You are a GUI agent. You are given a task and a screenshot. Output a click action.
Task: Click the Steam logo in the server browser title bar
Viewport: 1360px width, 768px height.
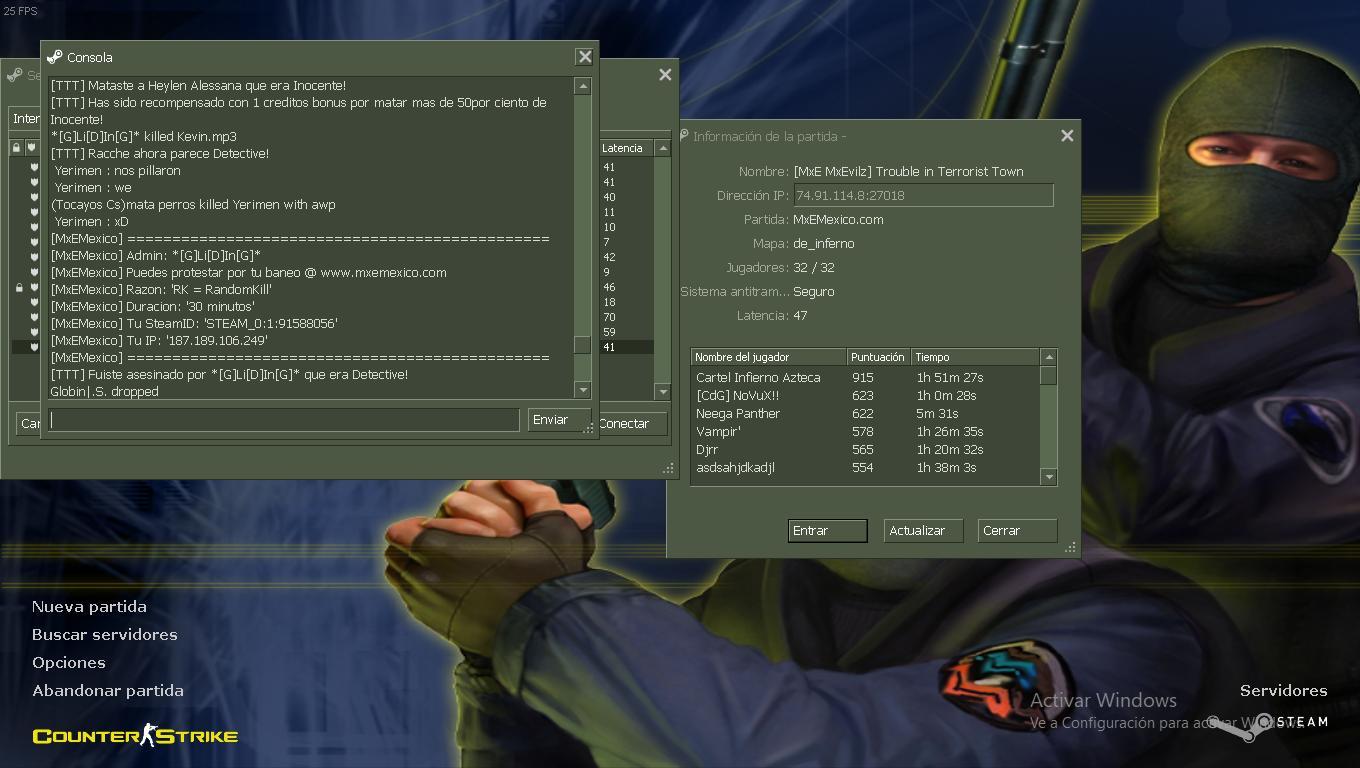[x=13, y=75]
